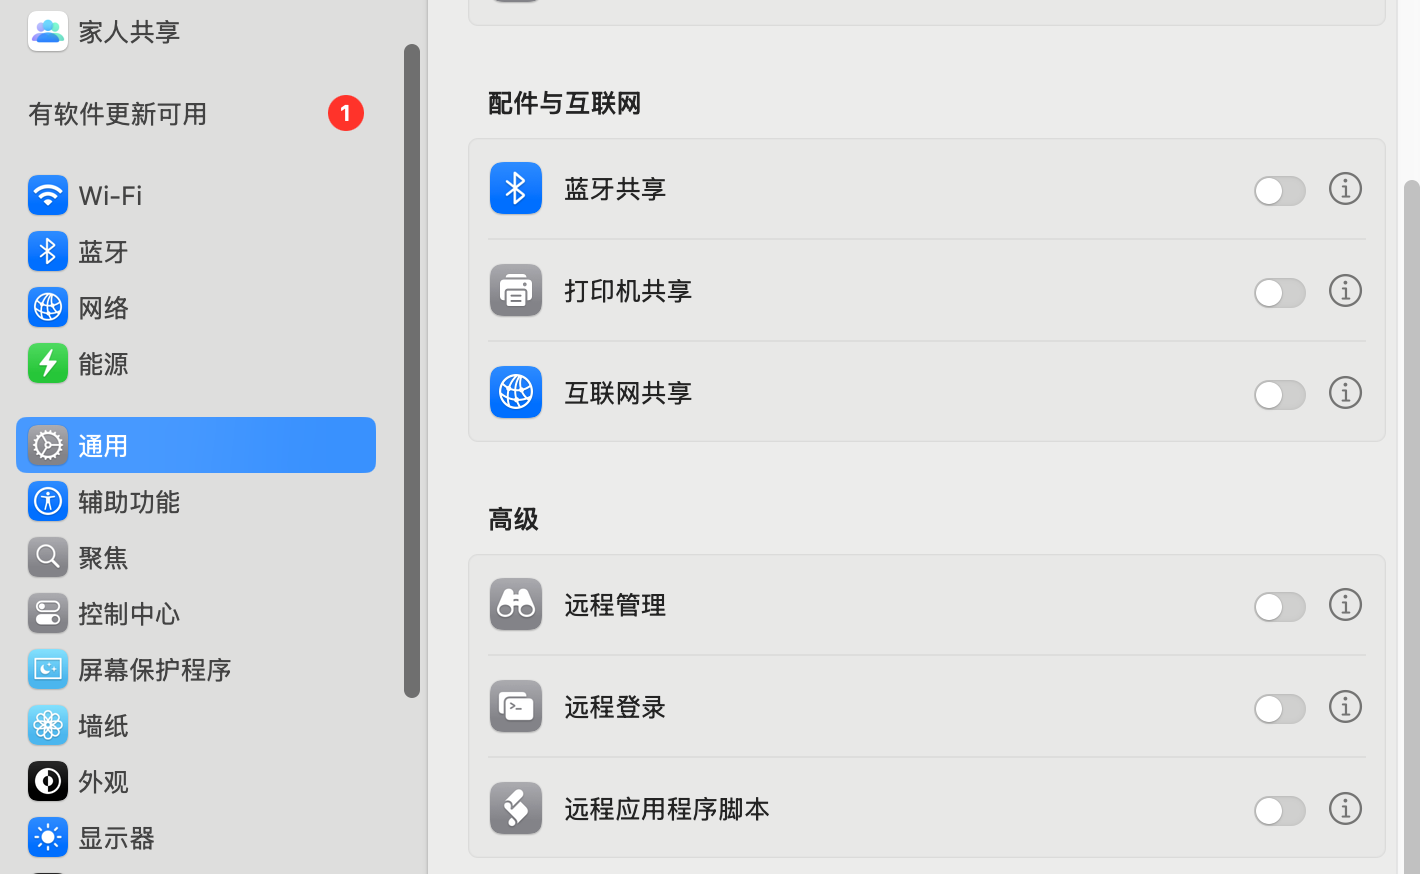Open Bluetooth settings via the 蓝牙 icon

48,251
